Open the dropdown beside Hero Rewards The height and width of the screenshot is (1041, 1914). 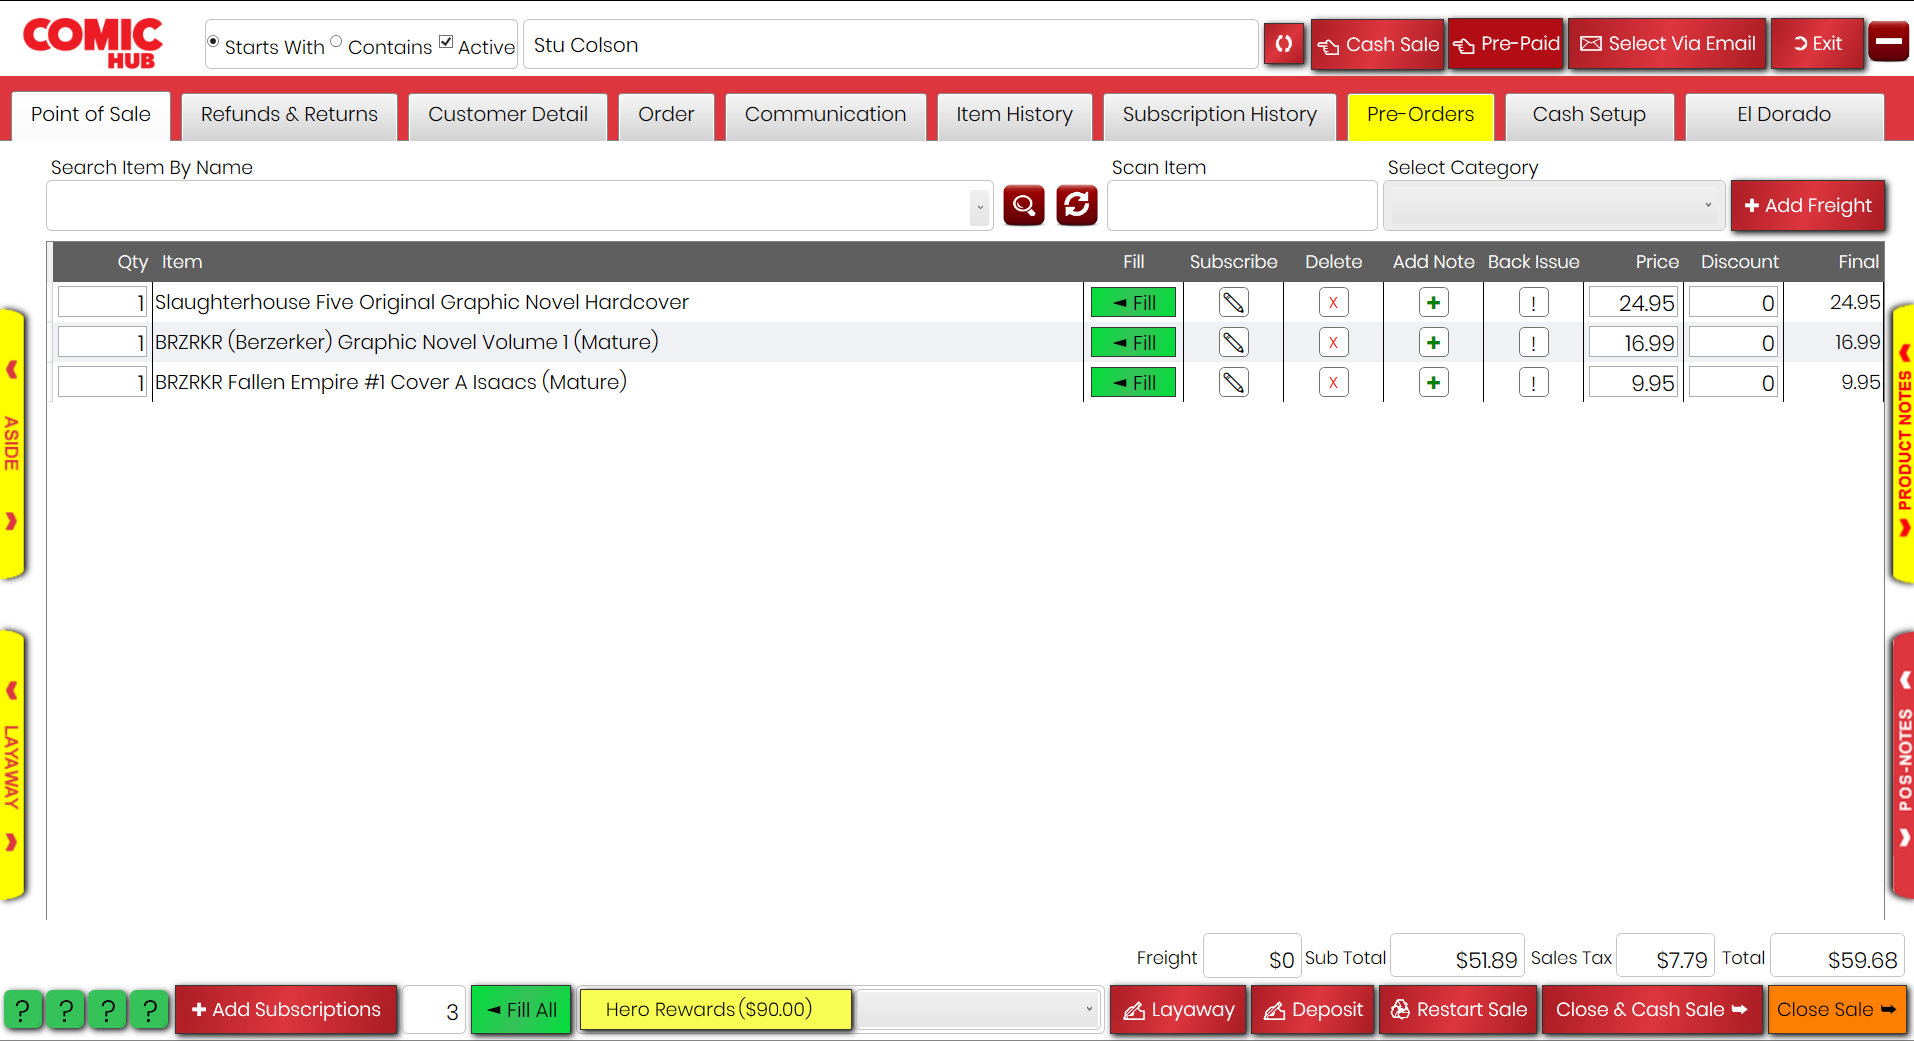coord(979,1009)
